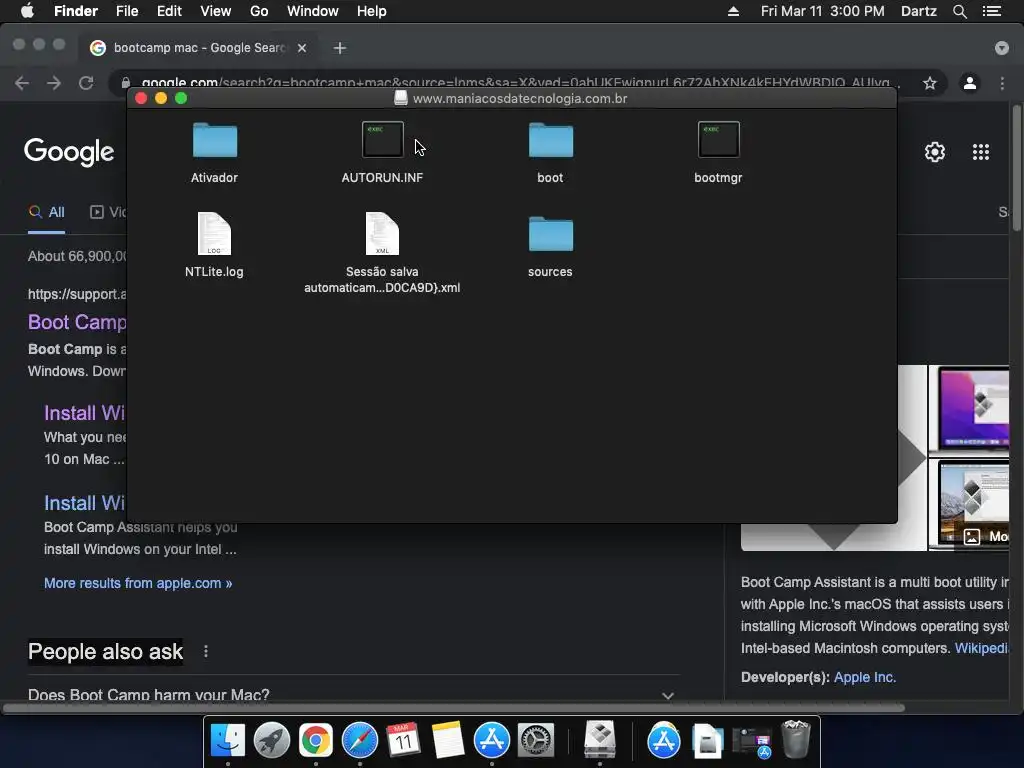Click the eject icon in the menu bar
This screenshot has height=768, width=1024.
coord(733,11)
